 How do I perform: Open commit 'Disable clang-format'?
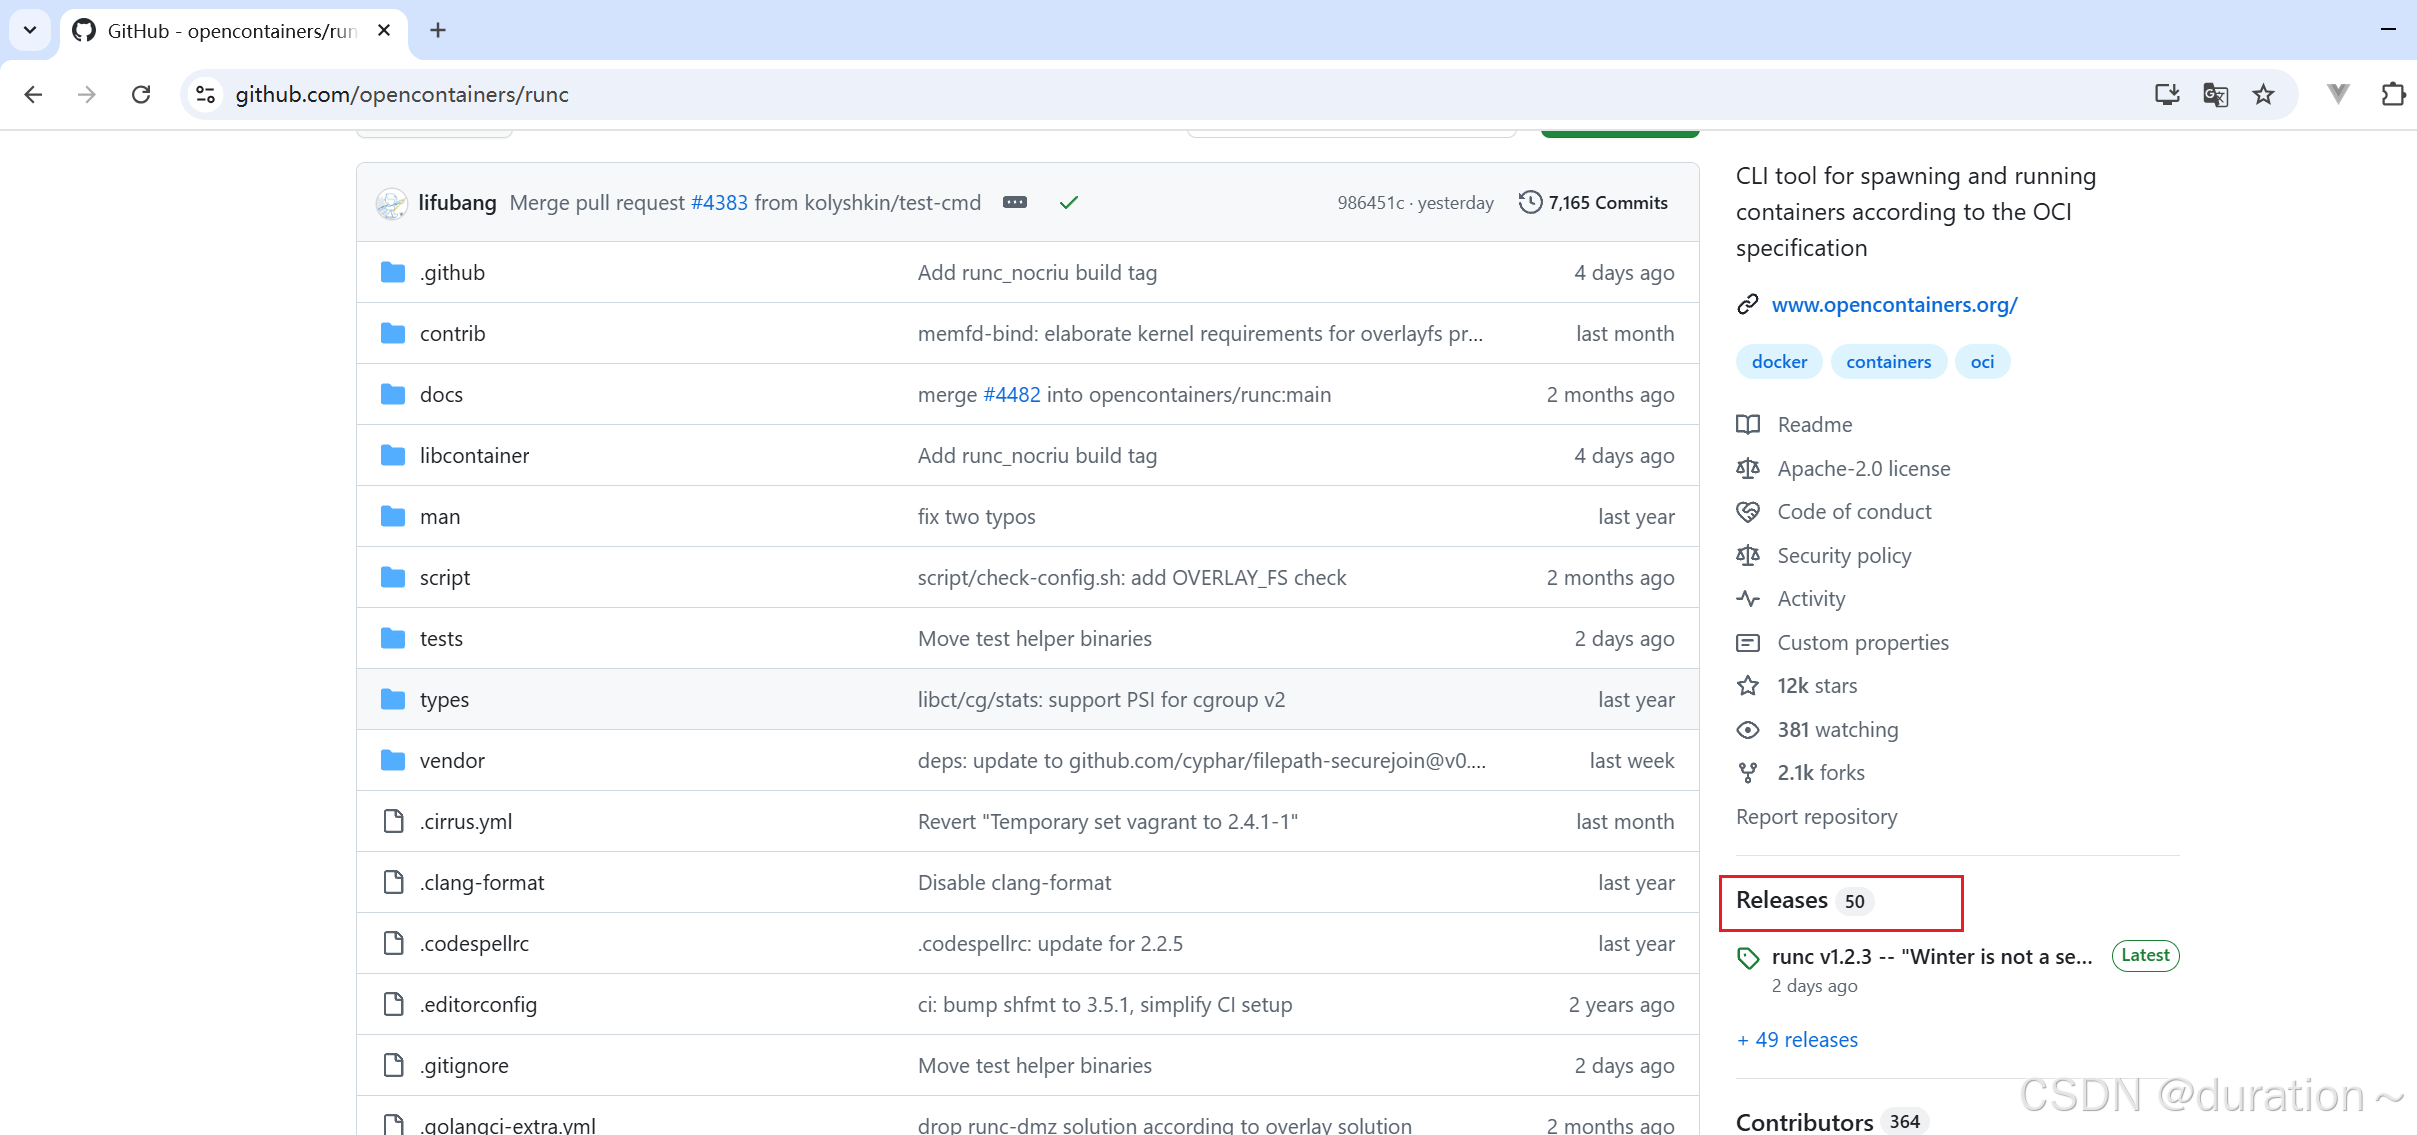pos(1014,882)
